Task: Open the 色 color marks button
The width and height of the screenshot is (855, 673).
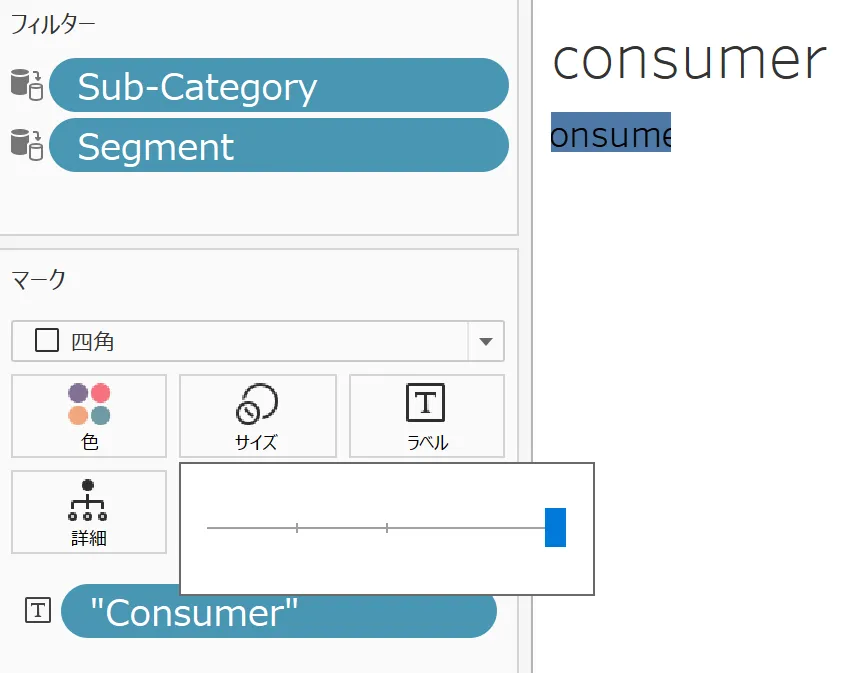Action: 89,415
